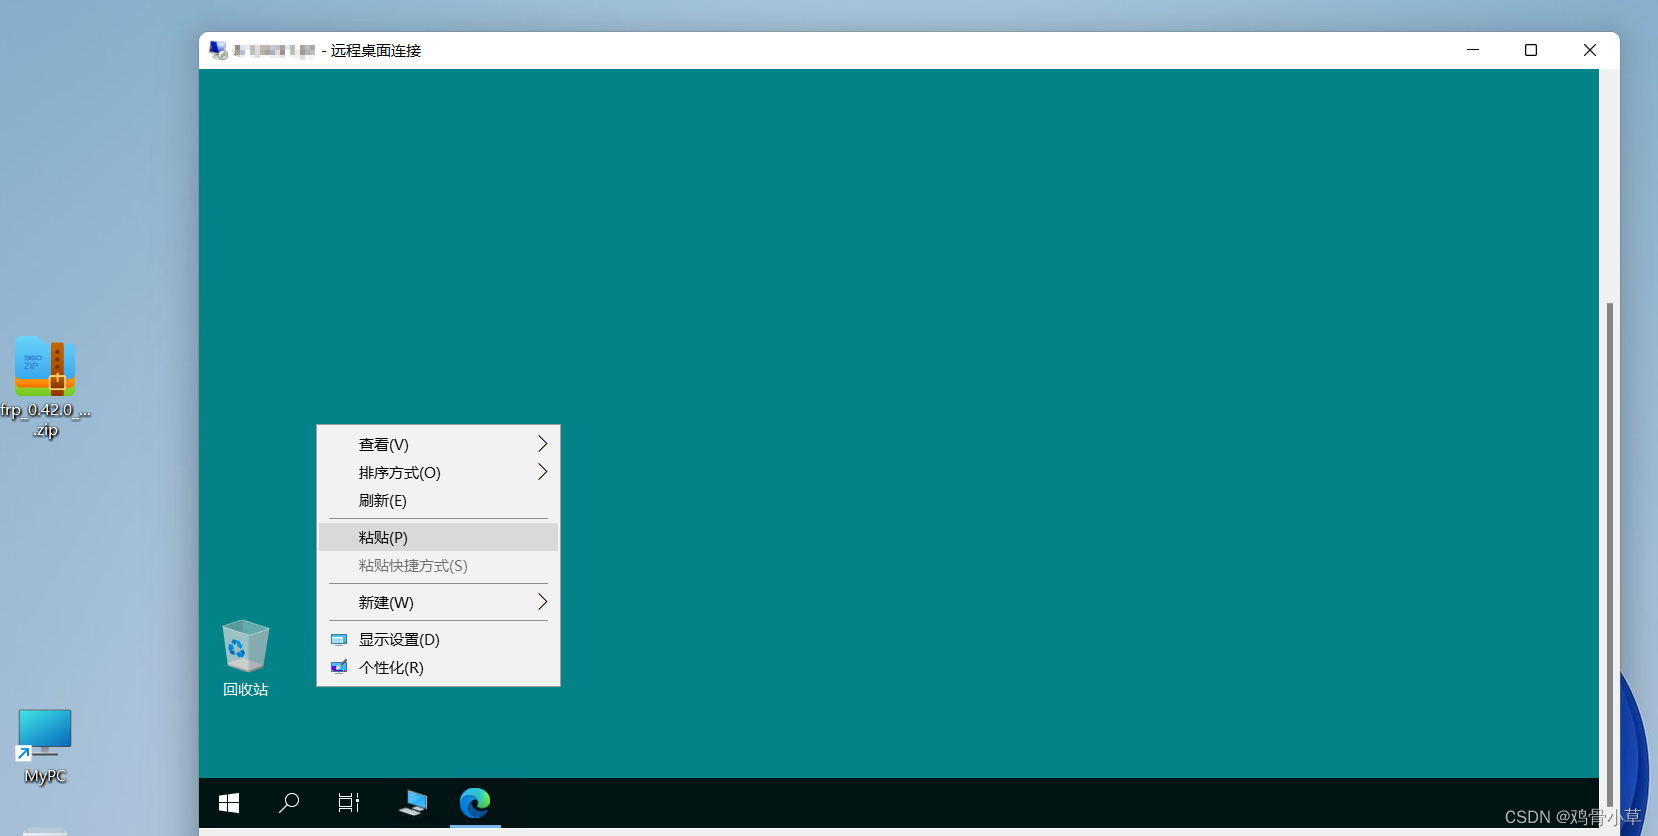Image resolution: width=1658 pixels, height=836 pixels.
Task: Choose 新建(W) in the context menu
Action: point(438,602)
